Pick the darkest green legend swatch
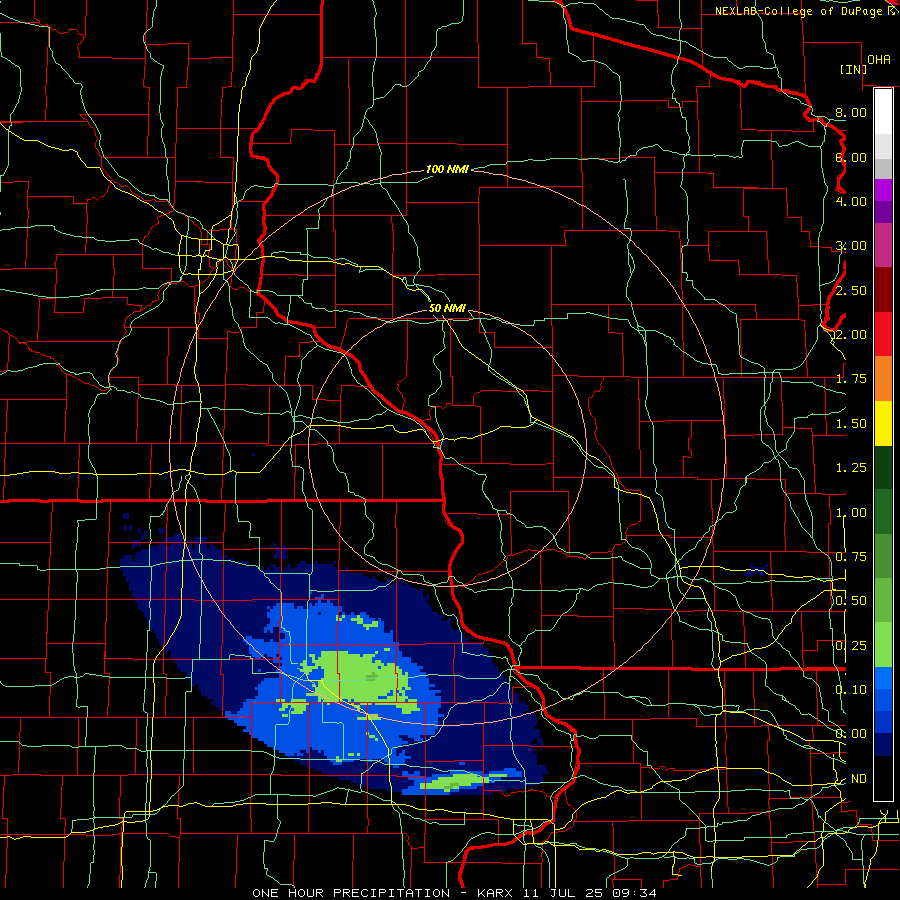Viewport: 900px width, 900px height. pos(883,467)
